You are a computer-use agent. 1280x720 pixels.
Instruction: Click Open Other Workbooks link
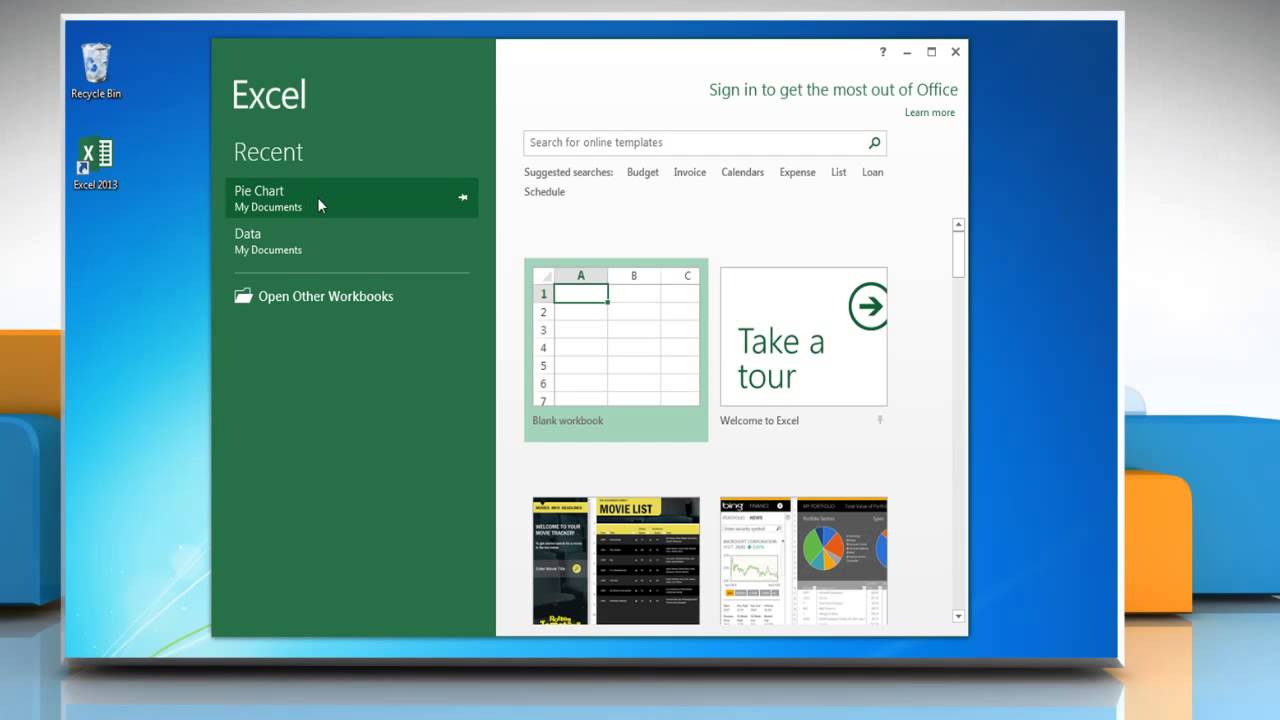point(326,297)
